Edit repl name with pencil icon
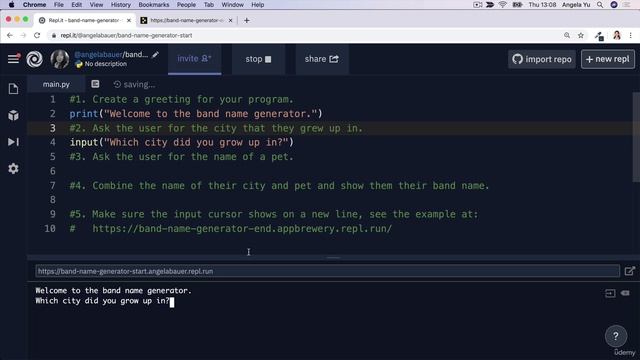 (156, 55)
